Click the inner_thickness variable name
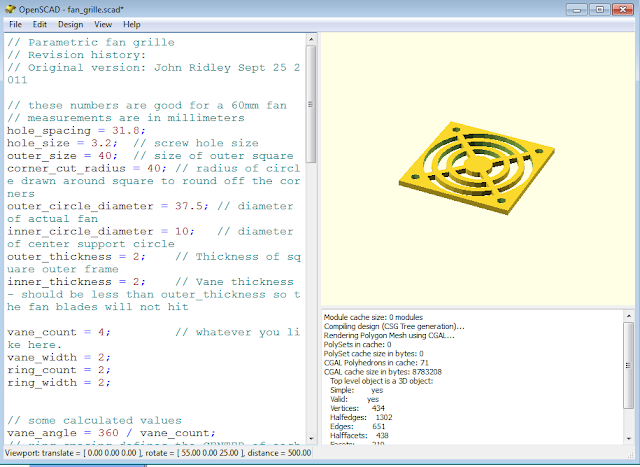The image size is (640, 467). (59, 282)
